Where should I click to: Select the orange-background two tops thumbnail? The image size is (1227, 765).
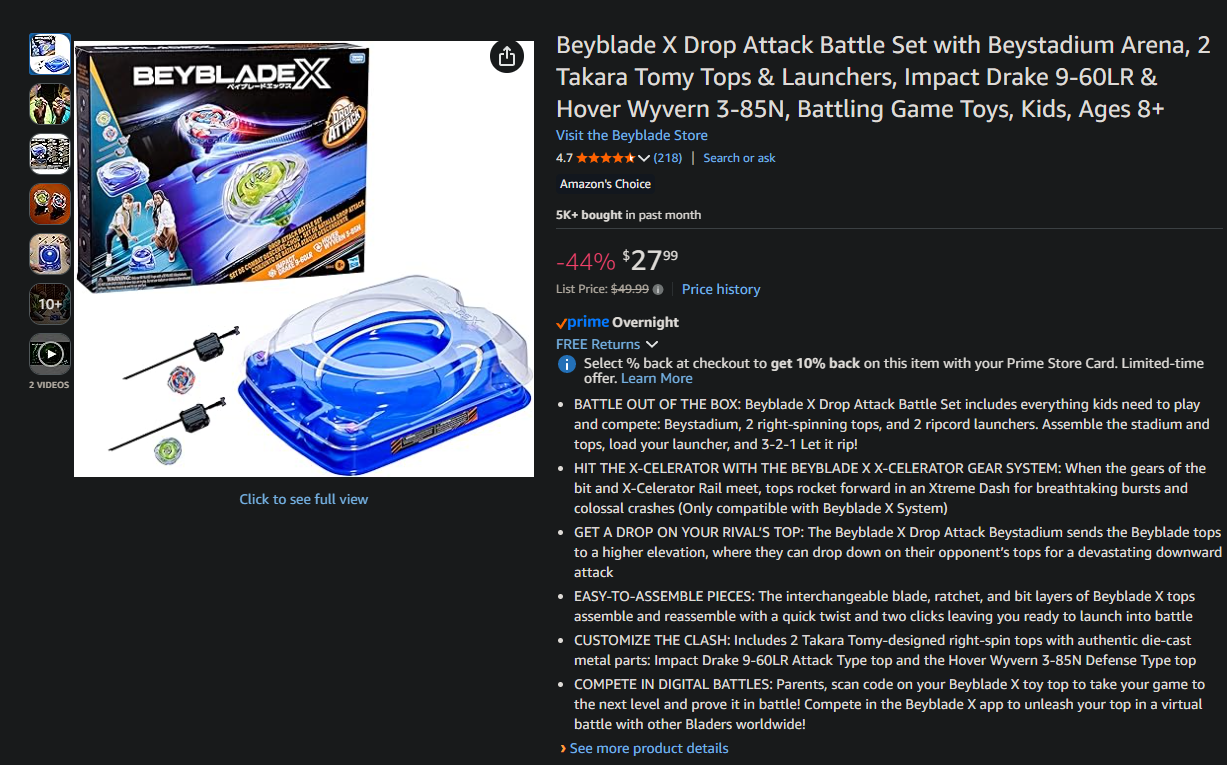50,204
